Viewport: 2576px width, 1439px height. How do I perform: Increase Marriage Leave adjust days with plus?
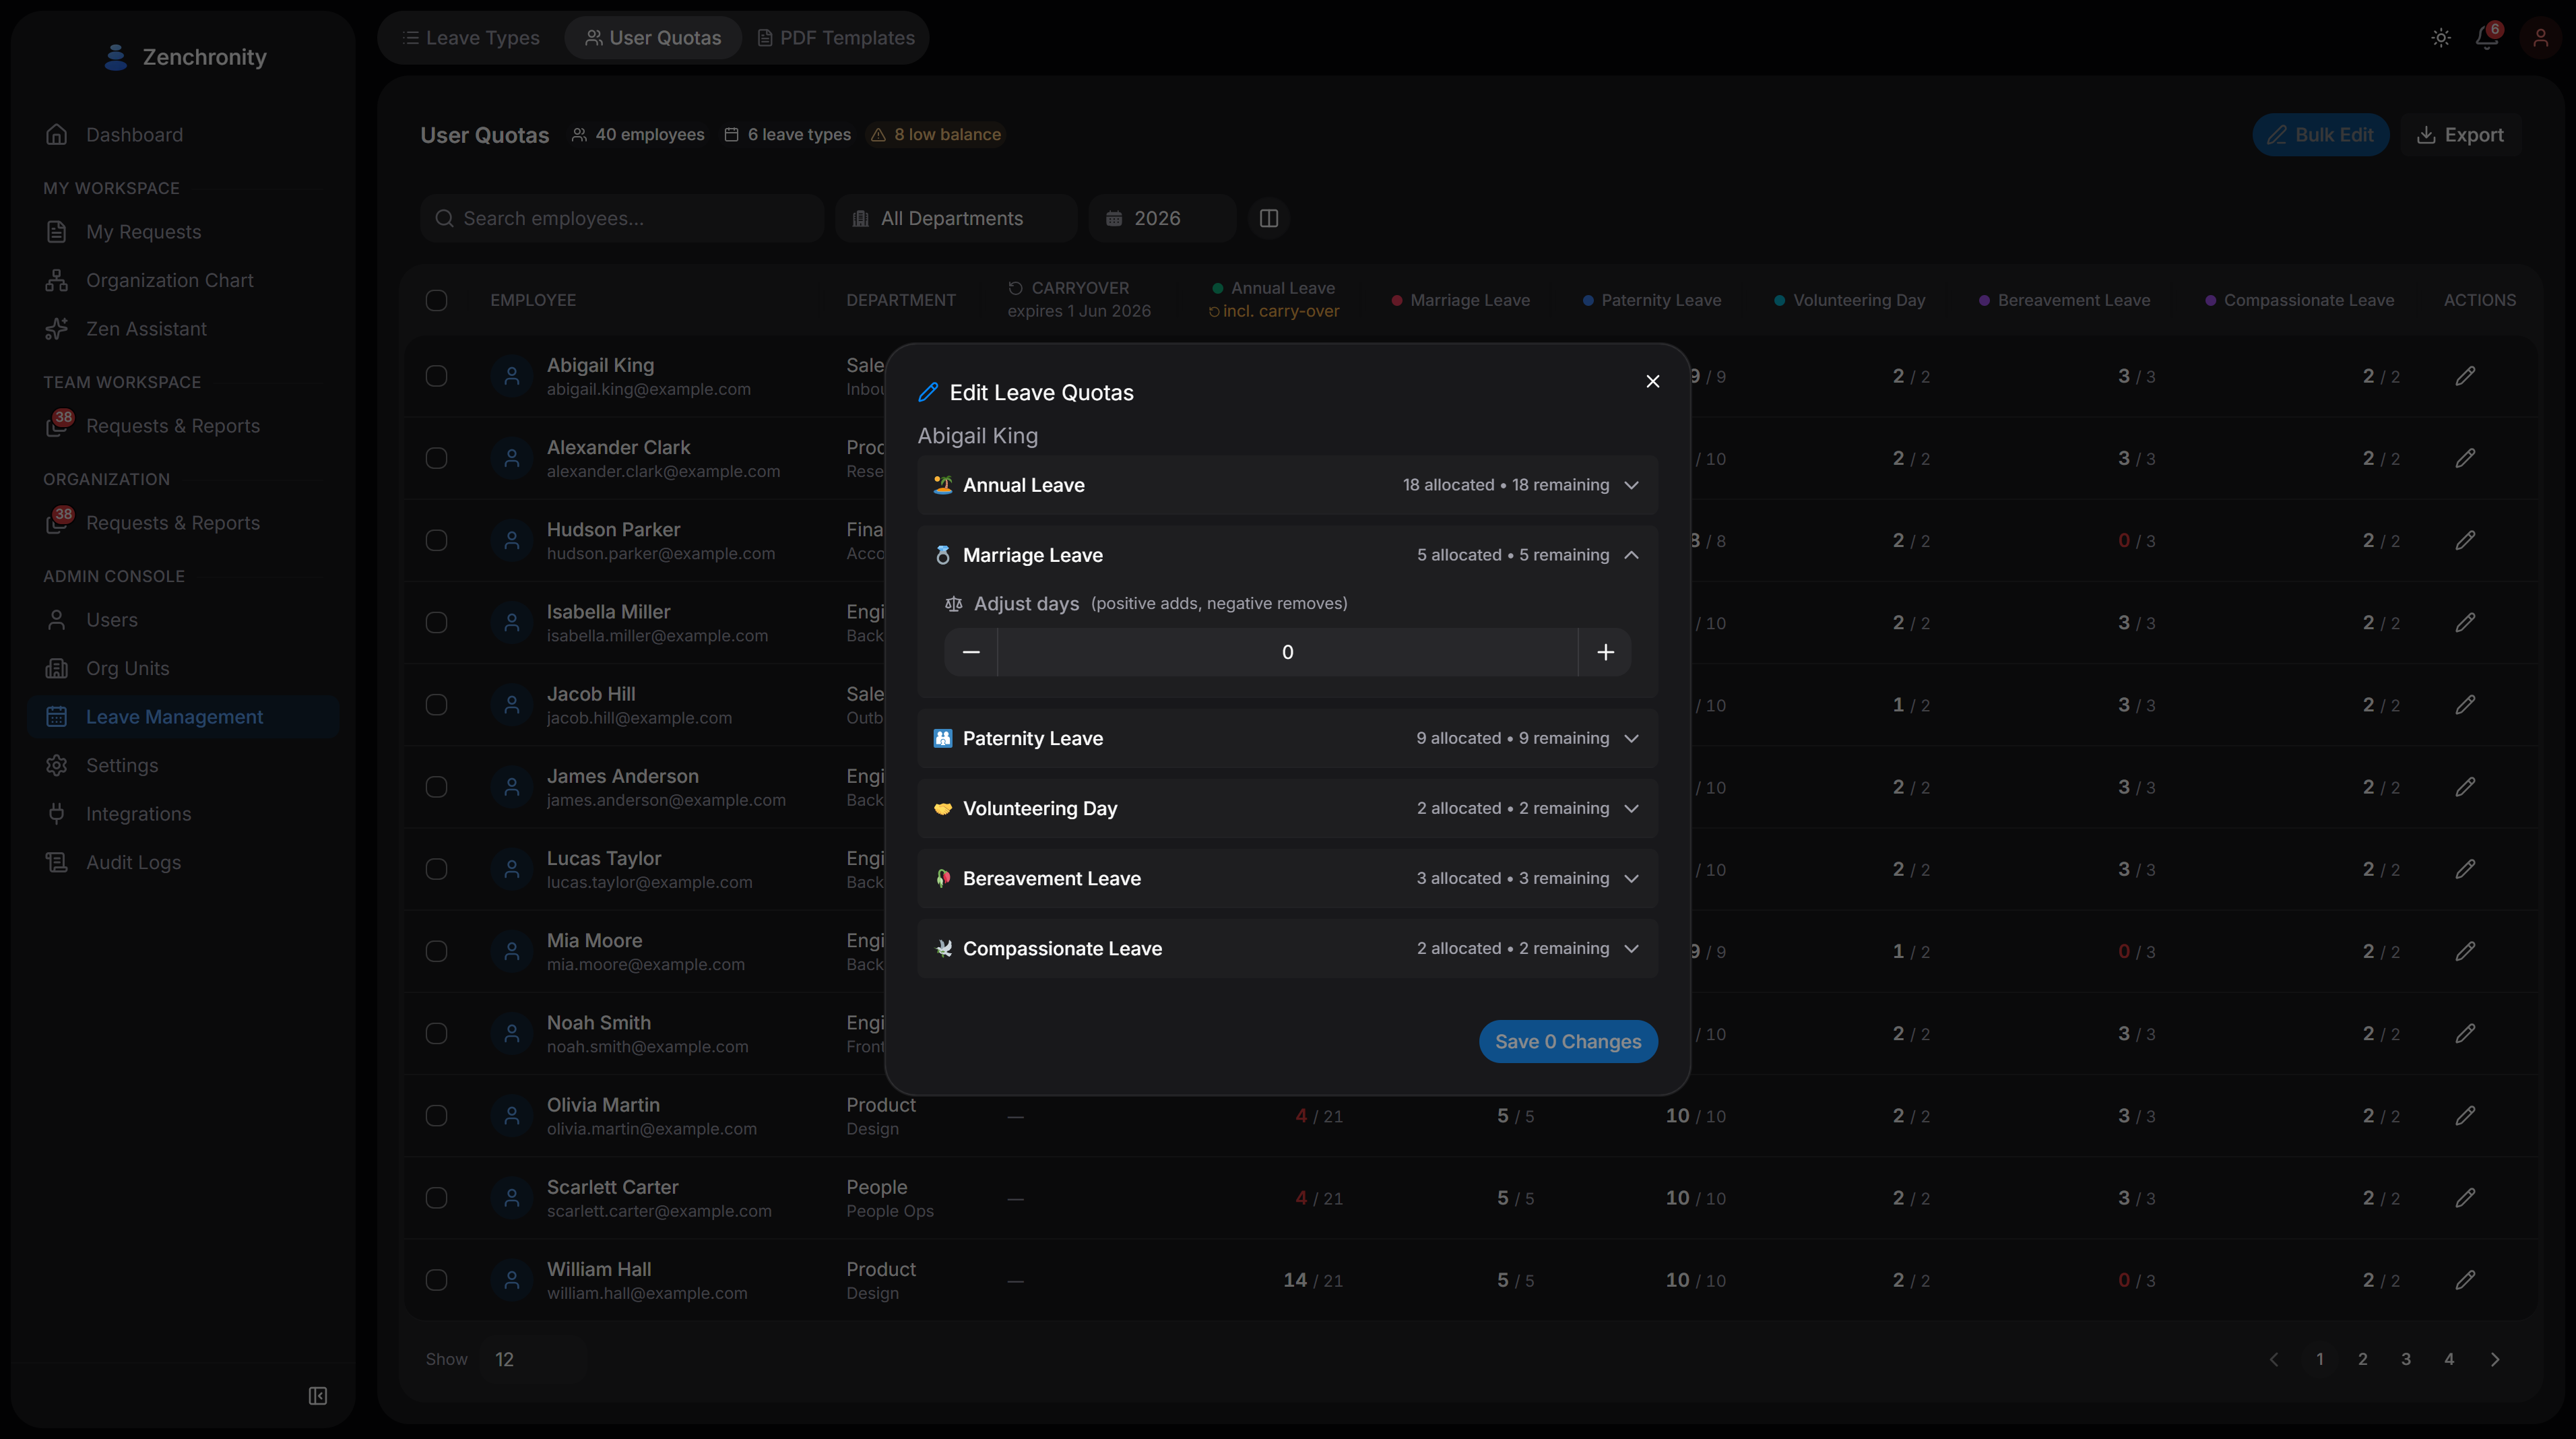click(1605, 652)
